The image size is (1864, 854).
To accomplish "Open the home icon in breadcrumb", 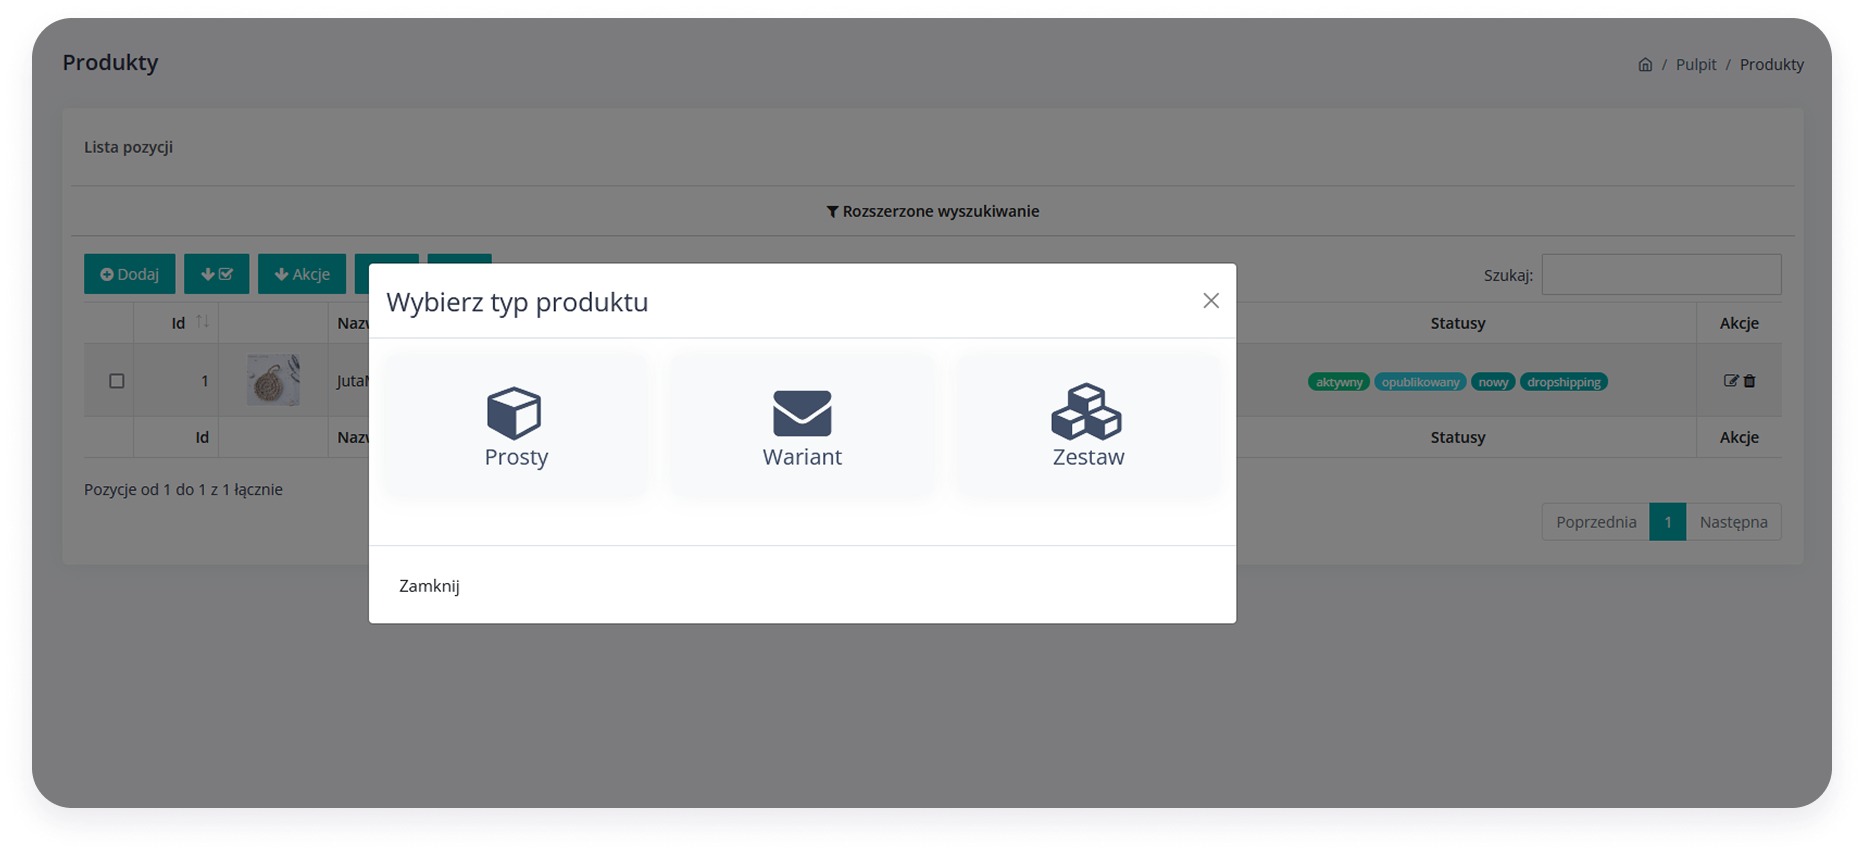I will point(1645,65).
